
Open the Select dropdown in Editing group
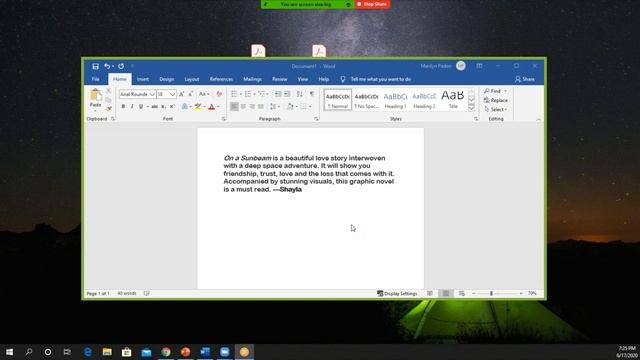[496, 109]
